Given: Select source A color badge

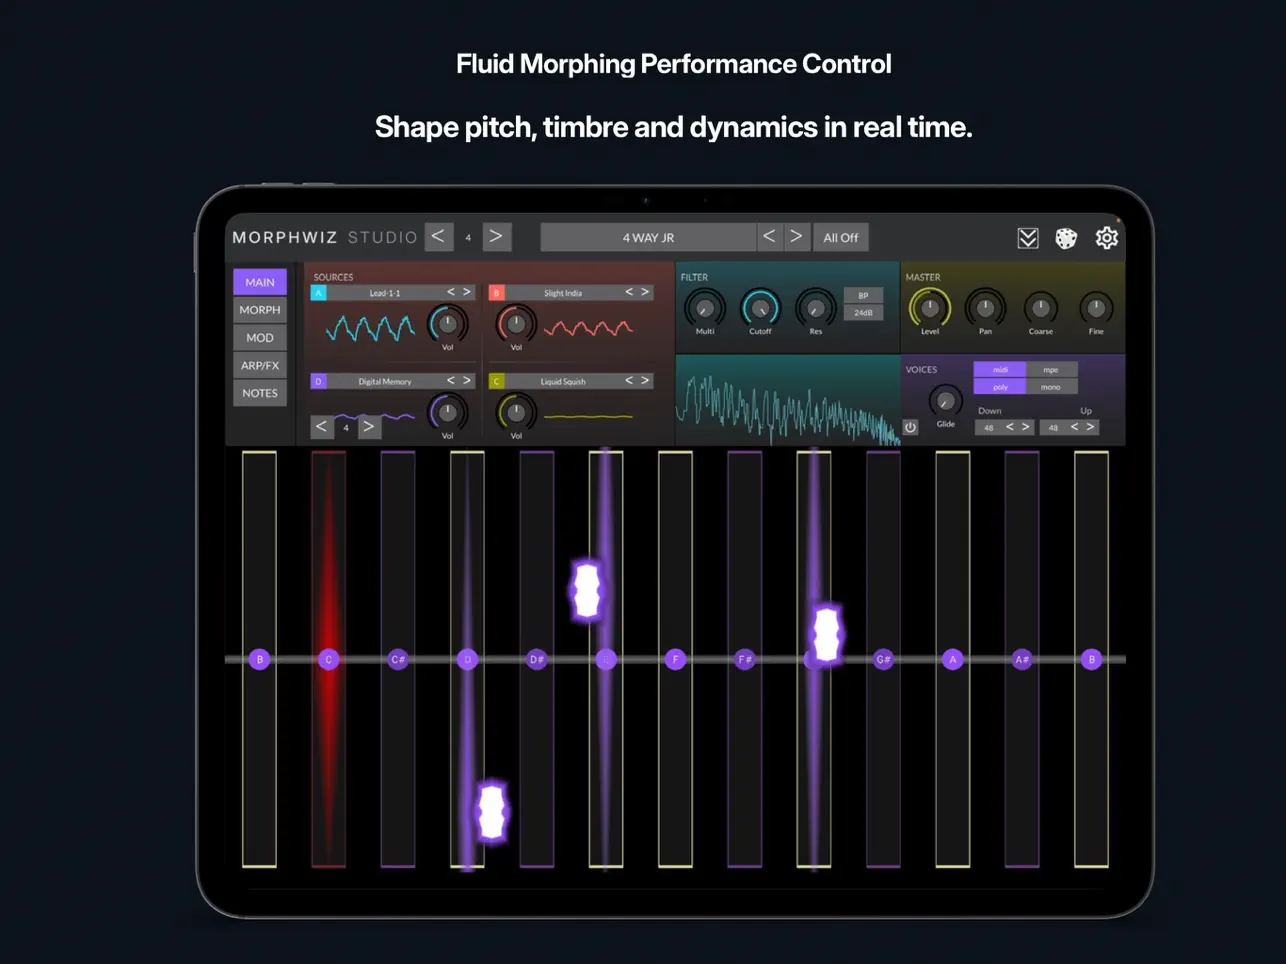Looking at the screenshot, I should point(318,293).
